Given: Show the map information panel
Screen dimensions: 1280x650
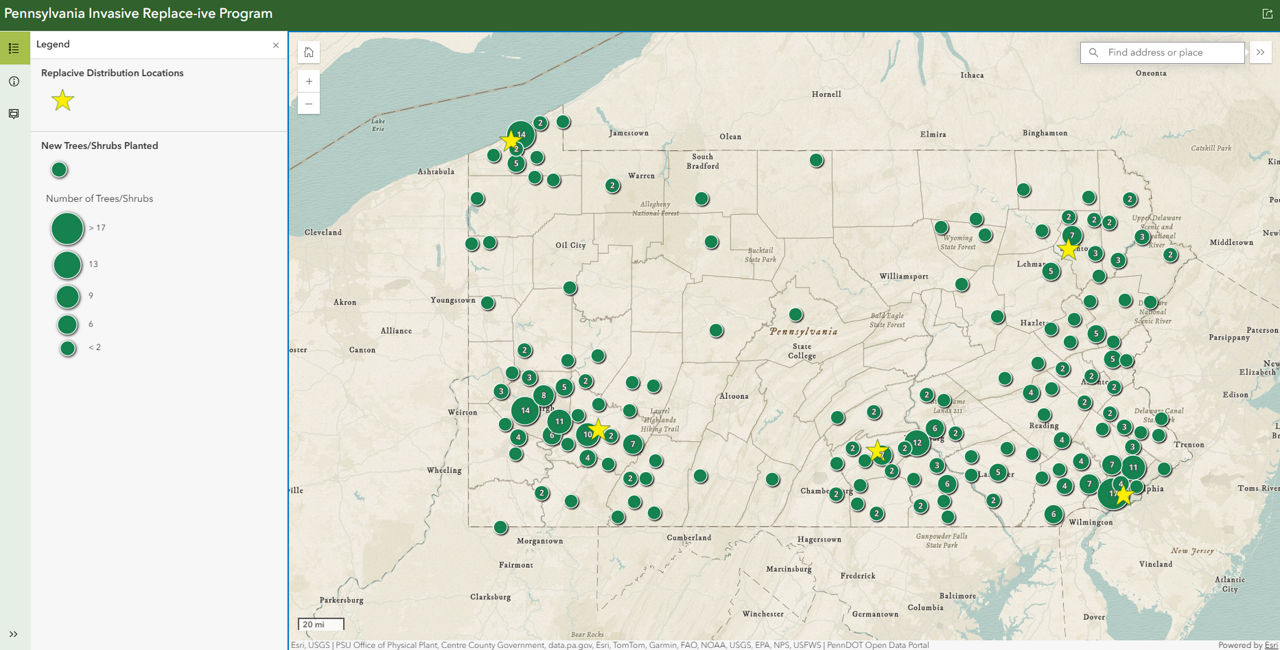Looking at the screenshot, I should 14,81.
